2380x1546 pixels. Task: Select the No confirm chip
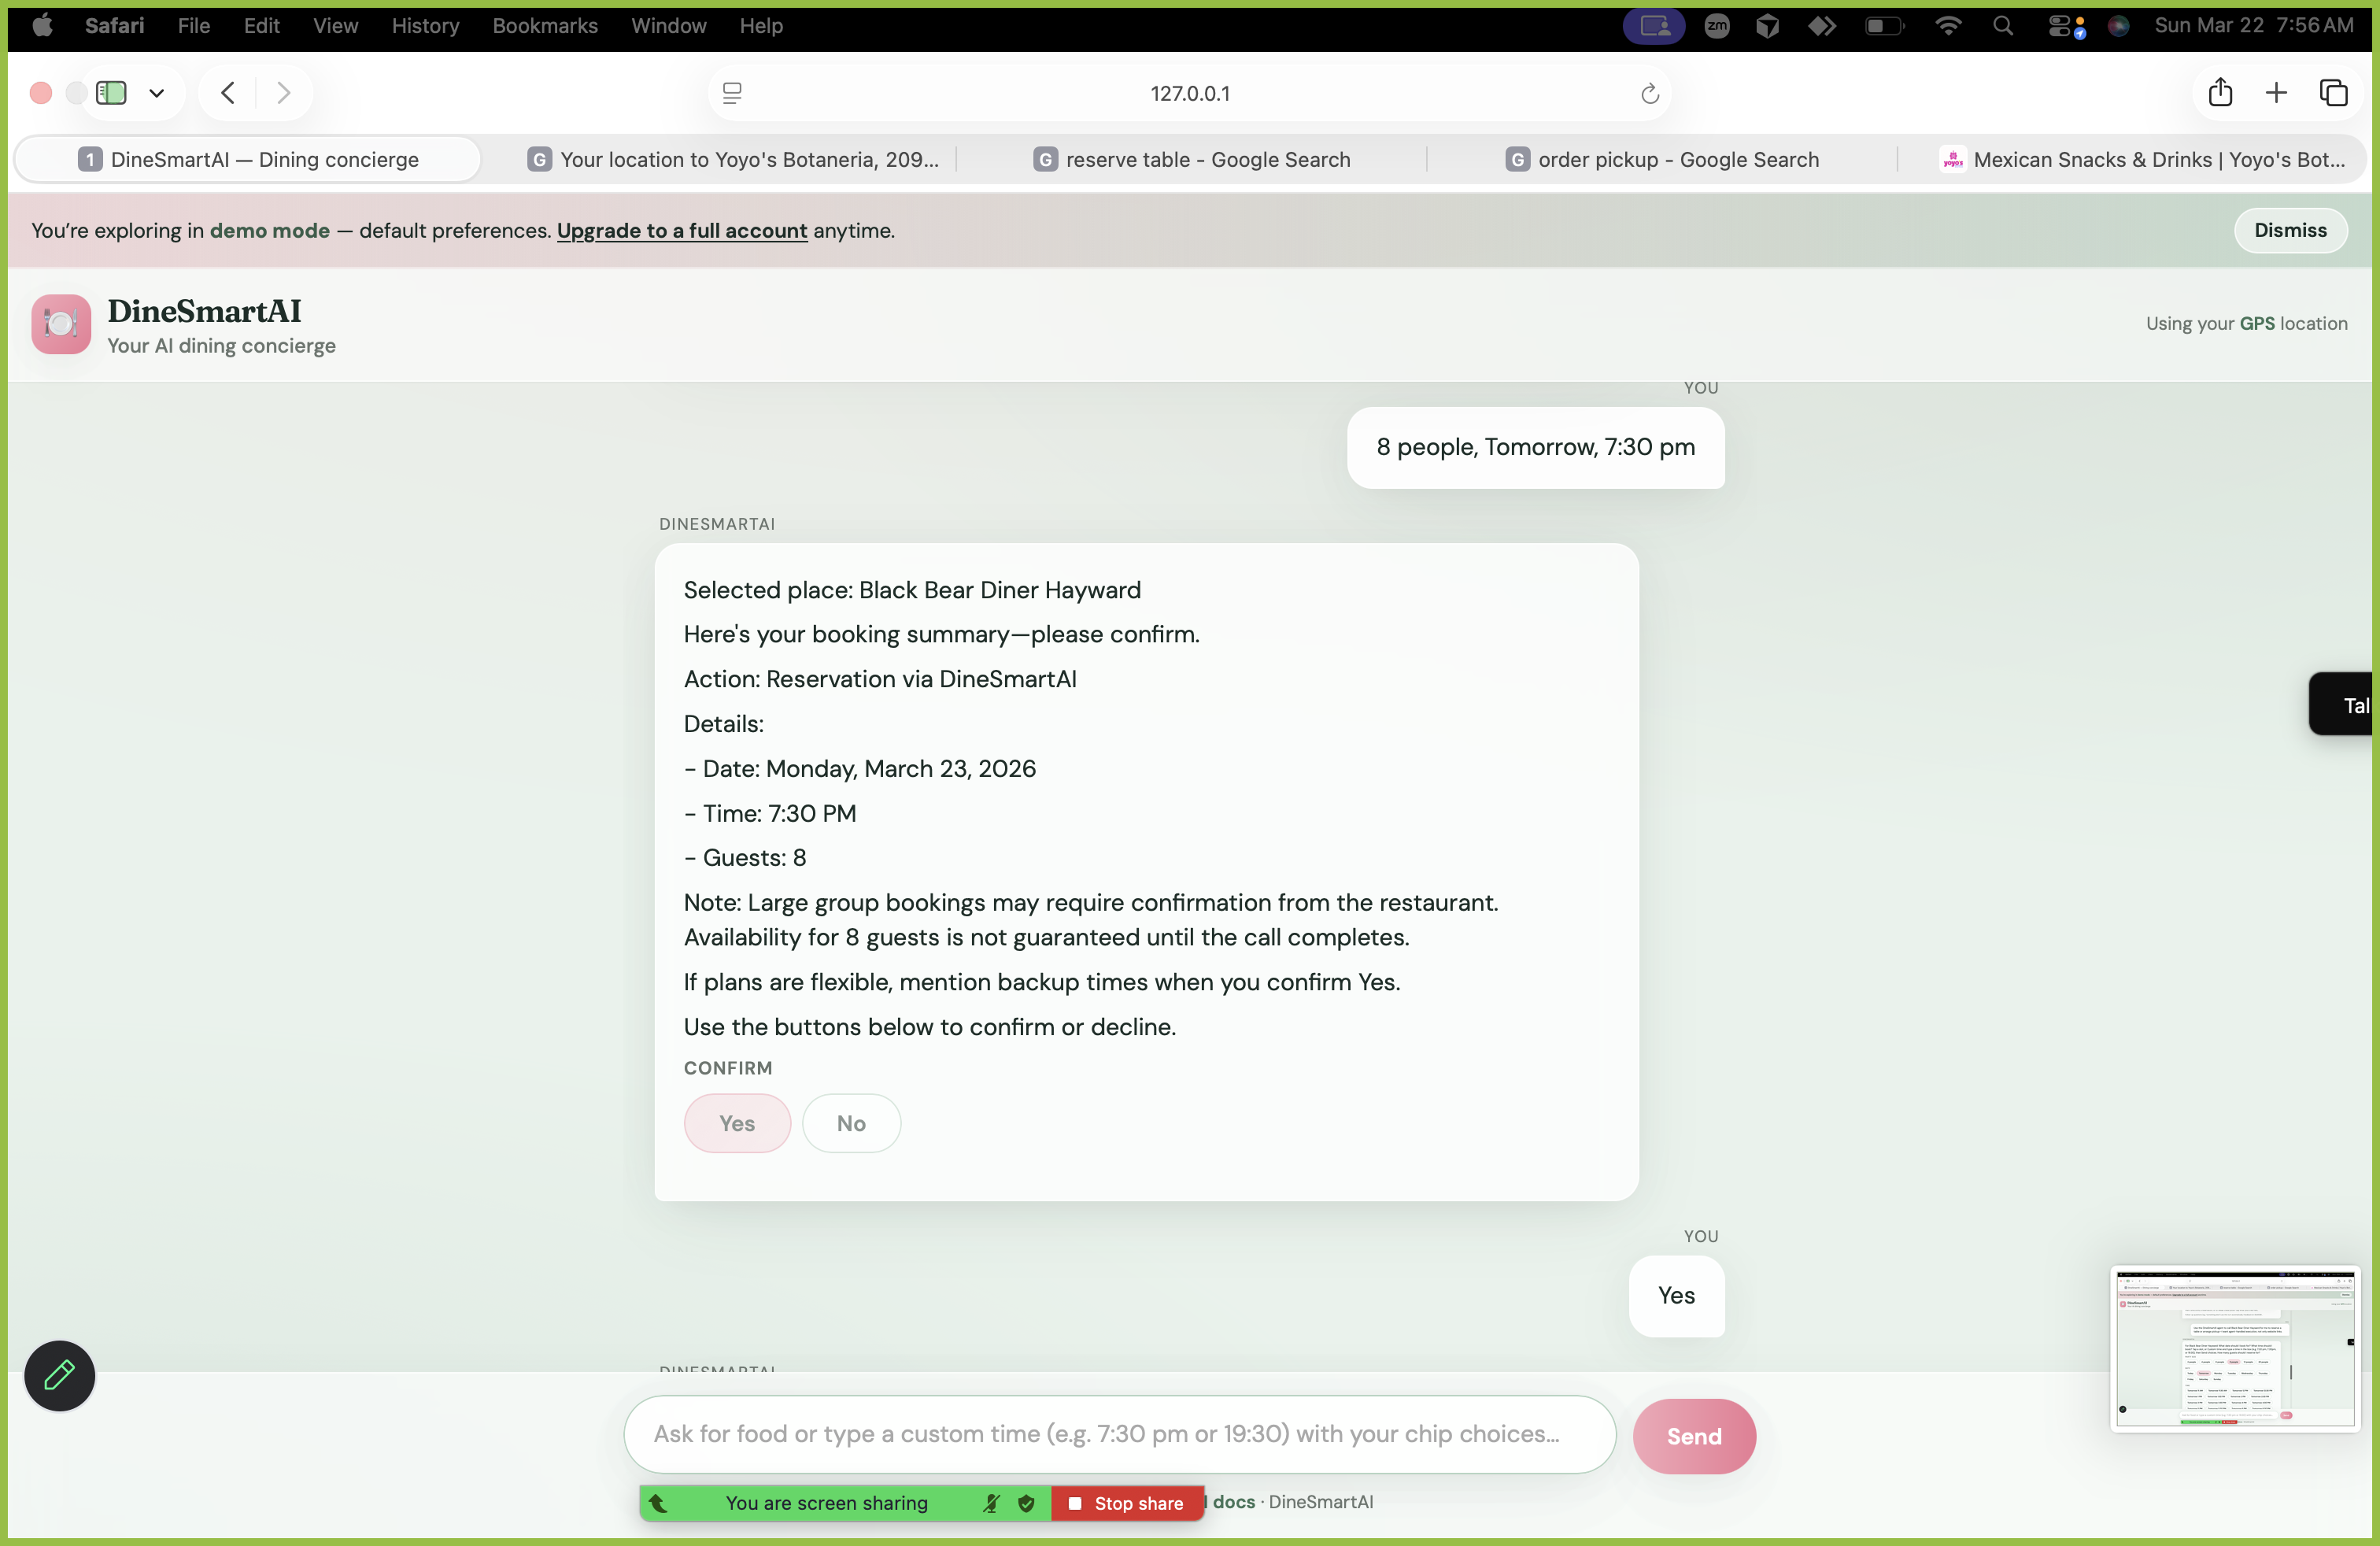click(x=850, y=1123)
